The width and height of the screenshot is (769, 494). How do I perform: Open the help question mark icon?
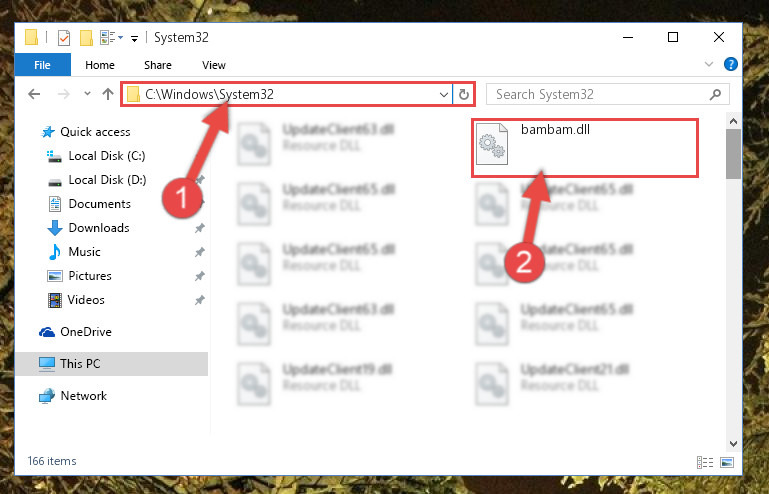coord(730,64)
